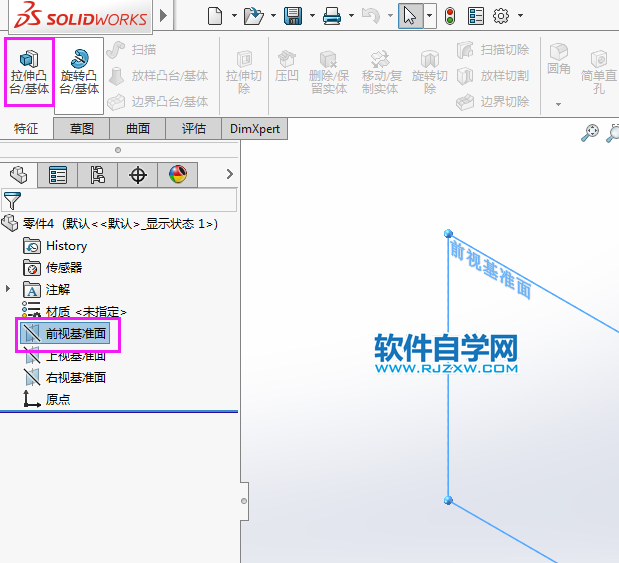The width and height of the screenshot is (619, 563).
Task: Click the Undo arrow
Action: point(371,16)
